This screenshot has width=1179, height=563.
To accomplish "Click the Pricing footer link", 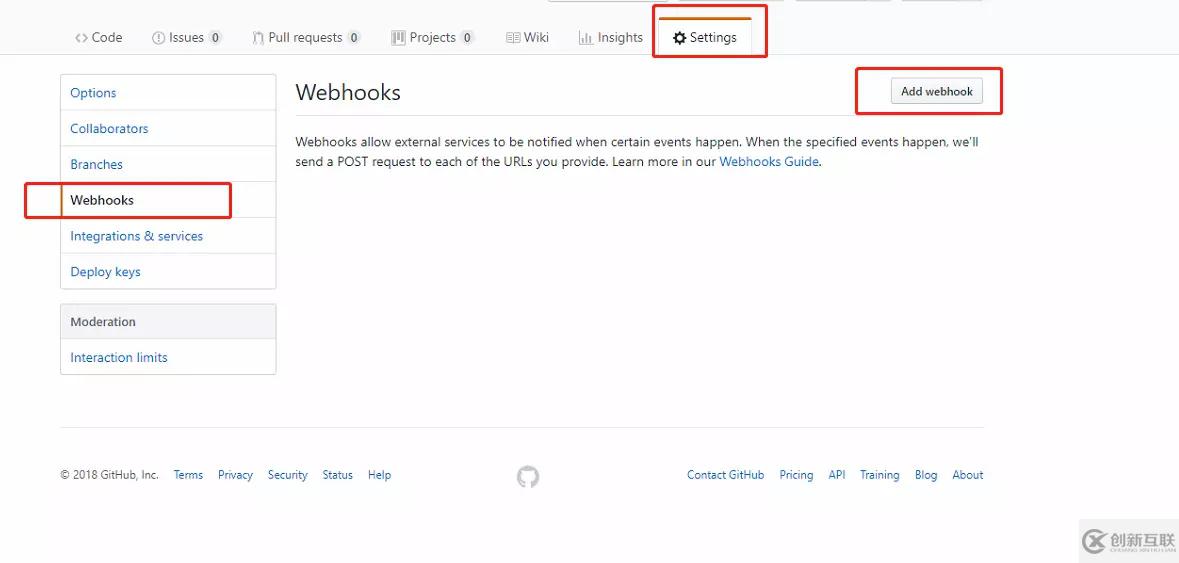I will [796, 475].
